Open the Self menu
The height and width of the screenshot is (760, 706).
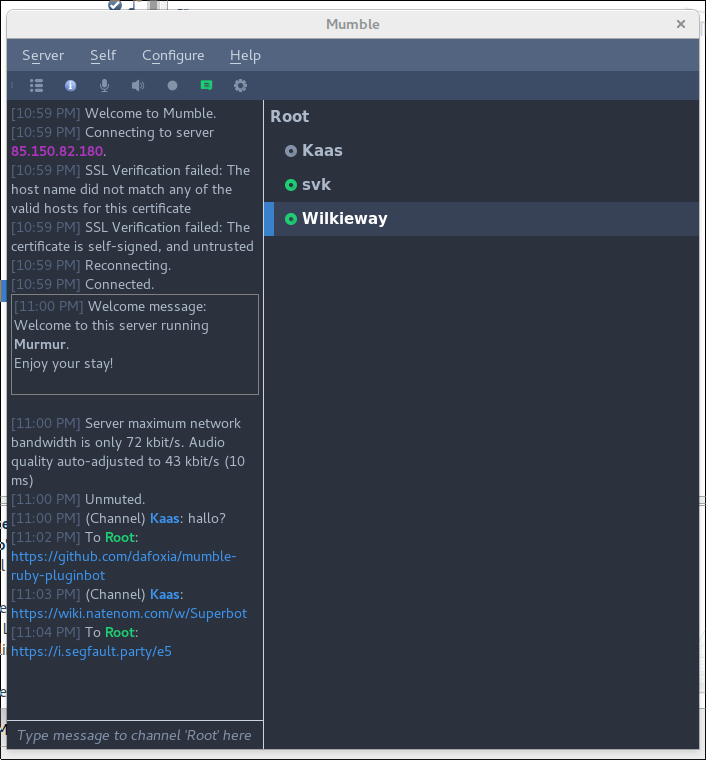[103, 56]
